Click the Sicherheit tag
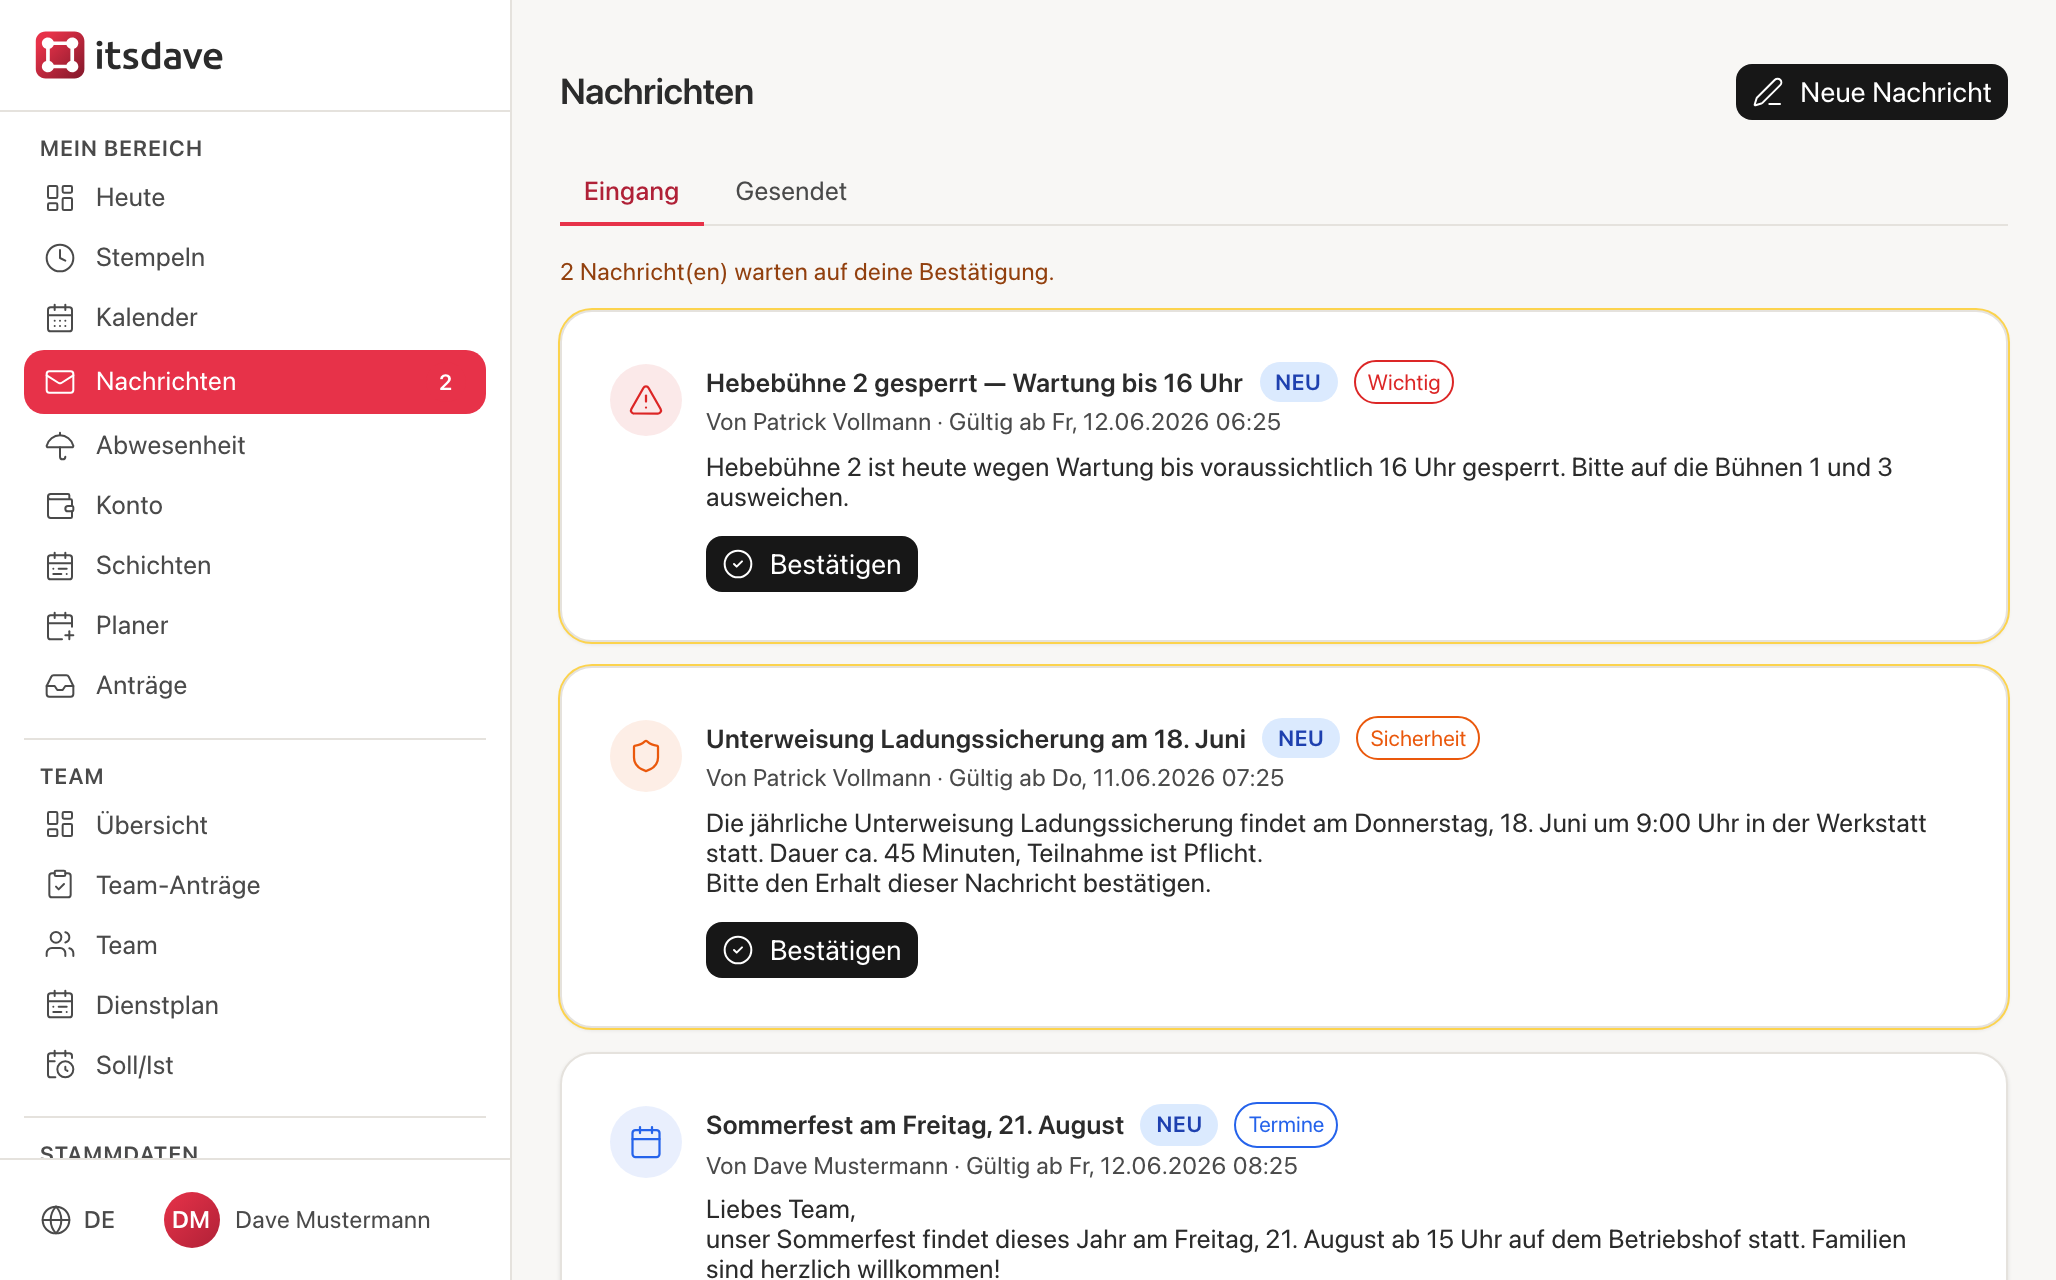The width and height of the screenshot is (2056, 1280). [x=1418, y=738]
